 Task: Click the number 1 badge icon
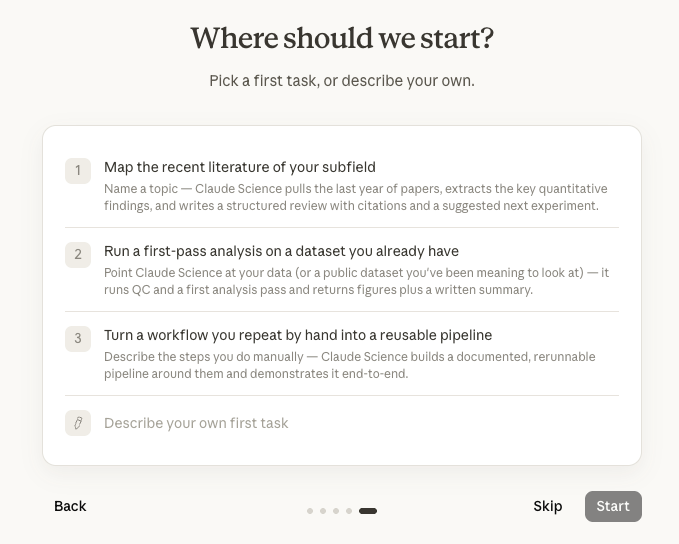[x=78, y=171]
